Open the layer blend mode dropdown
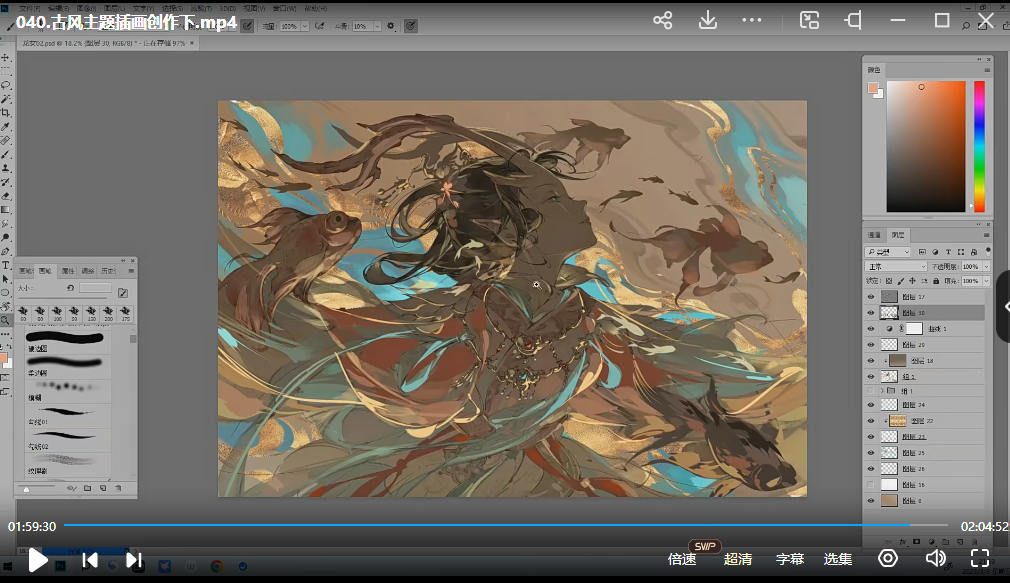The image size is (1010, 583). [893, 267]
